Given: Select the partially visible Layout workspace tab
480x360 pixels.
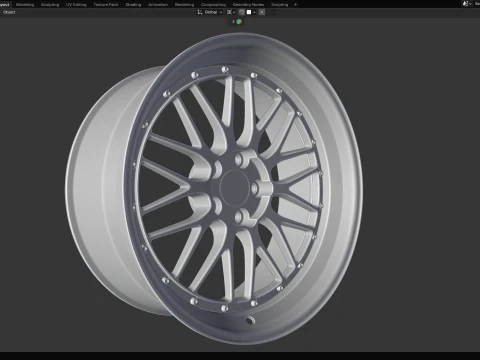Looking at the screenshot, I should pyautogui.click(x=5, y=5).
